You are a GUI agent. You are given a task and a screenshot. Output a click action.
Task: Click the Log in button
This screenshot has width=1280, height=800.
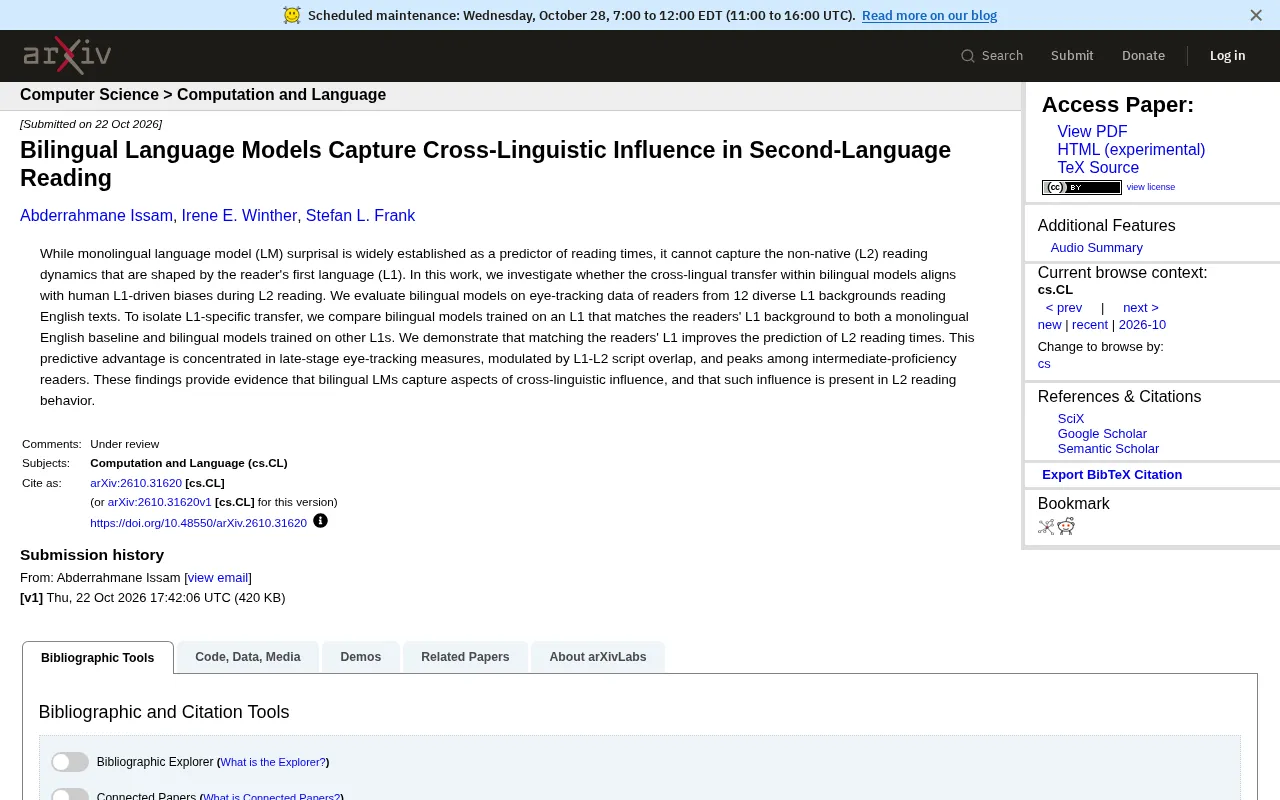(x=1227, y=56)
